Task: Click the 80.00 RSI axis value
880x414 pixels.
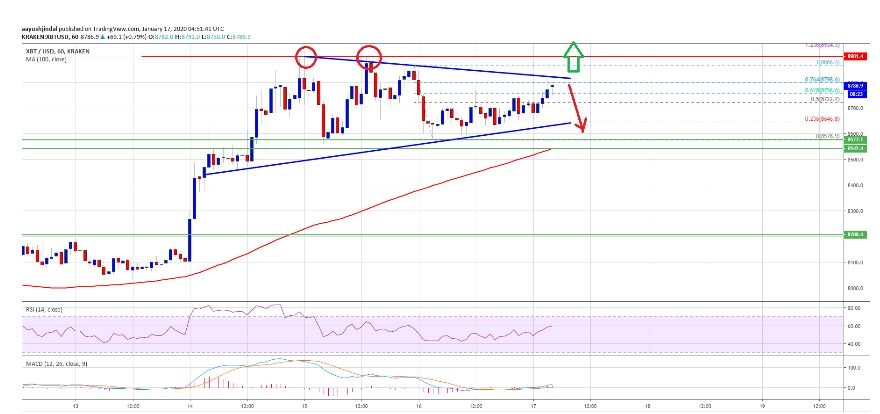Action: pos(852,308)
